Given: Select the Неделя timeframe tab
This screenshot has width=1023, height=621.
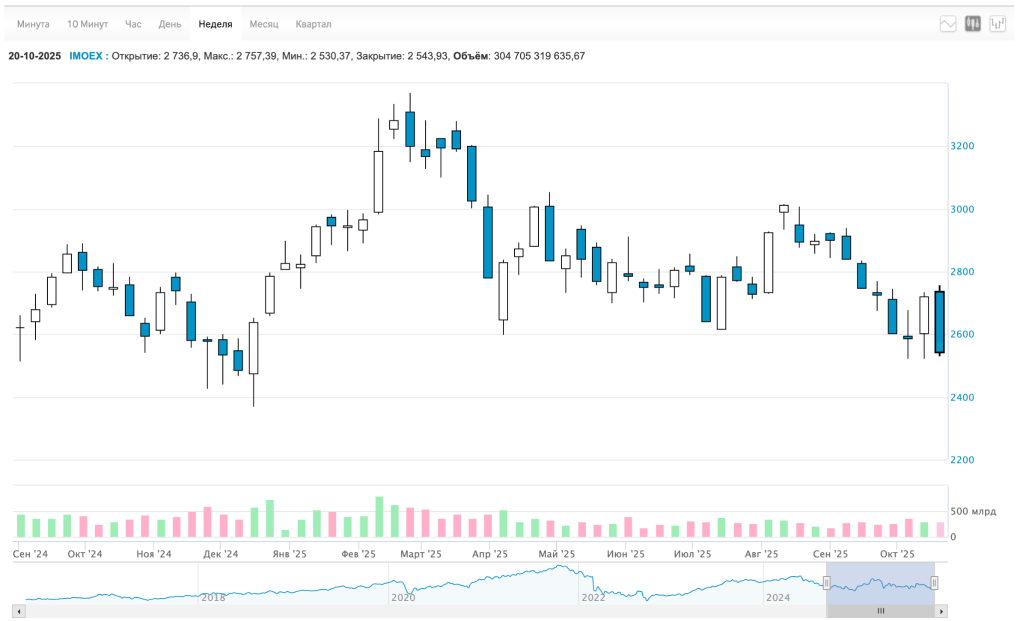Looking at the screenshot, I should [215, 24].
